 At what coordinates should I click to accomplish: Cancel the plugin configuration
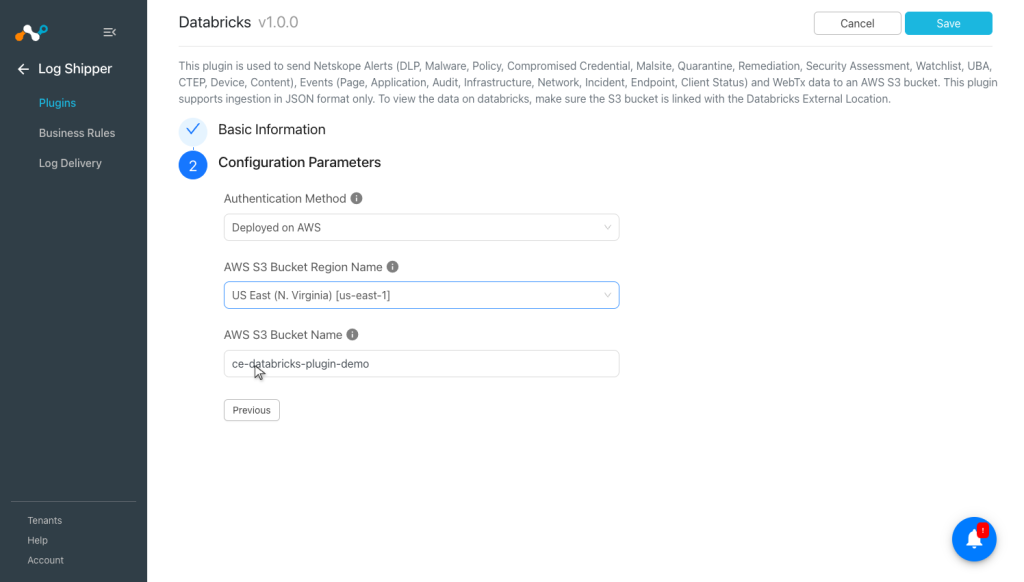pos(857,24)
